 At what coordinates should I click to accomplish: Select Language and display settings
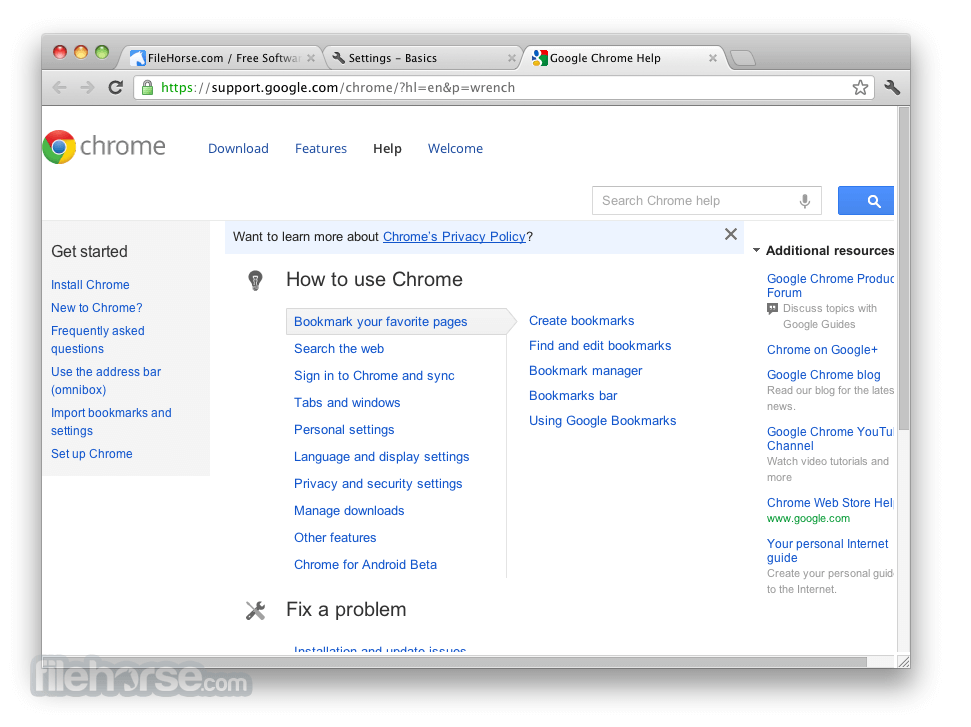[x=381, y=457]
